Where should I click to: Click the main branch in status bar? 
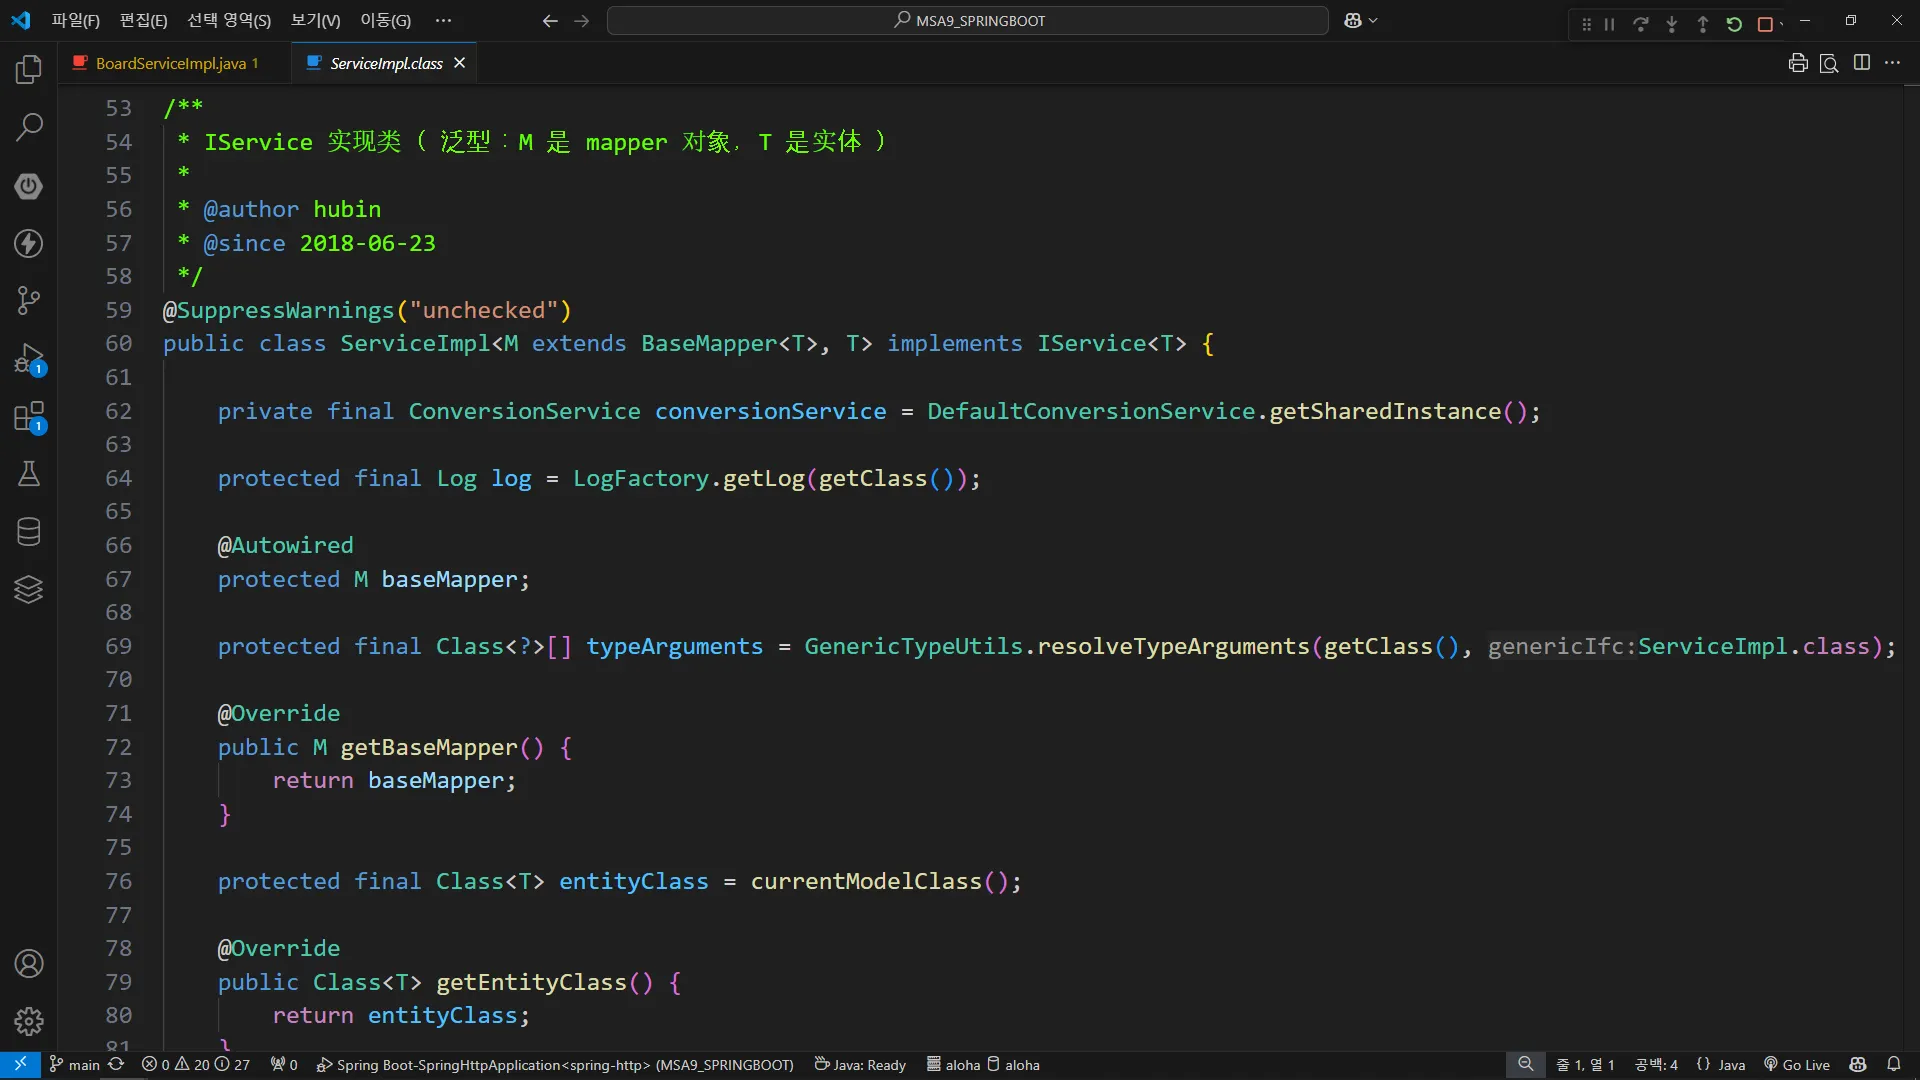point(75,1065)
